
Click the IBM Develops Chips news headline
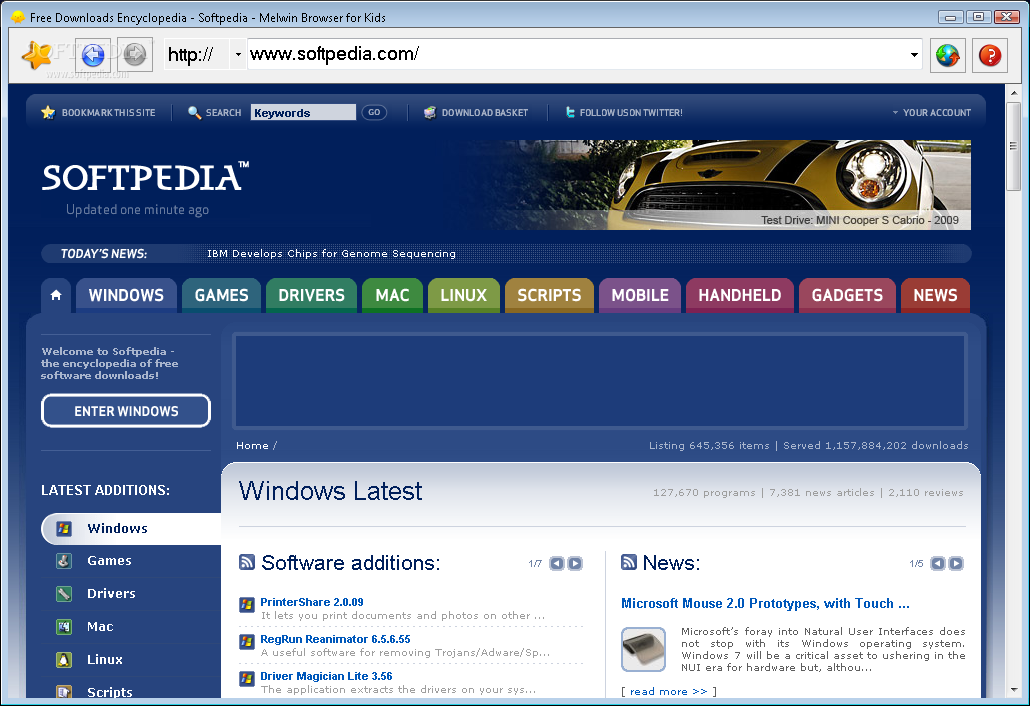coord(331,254)
